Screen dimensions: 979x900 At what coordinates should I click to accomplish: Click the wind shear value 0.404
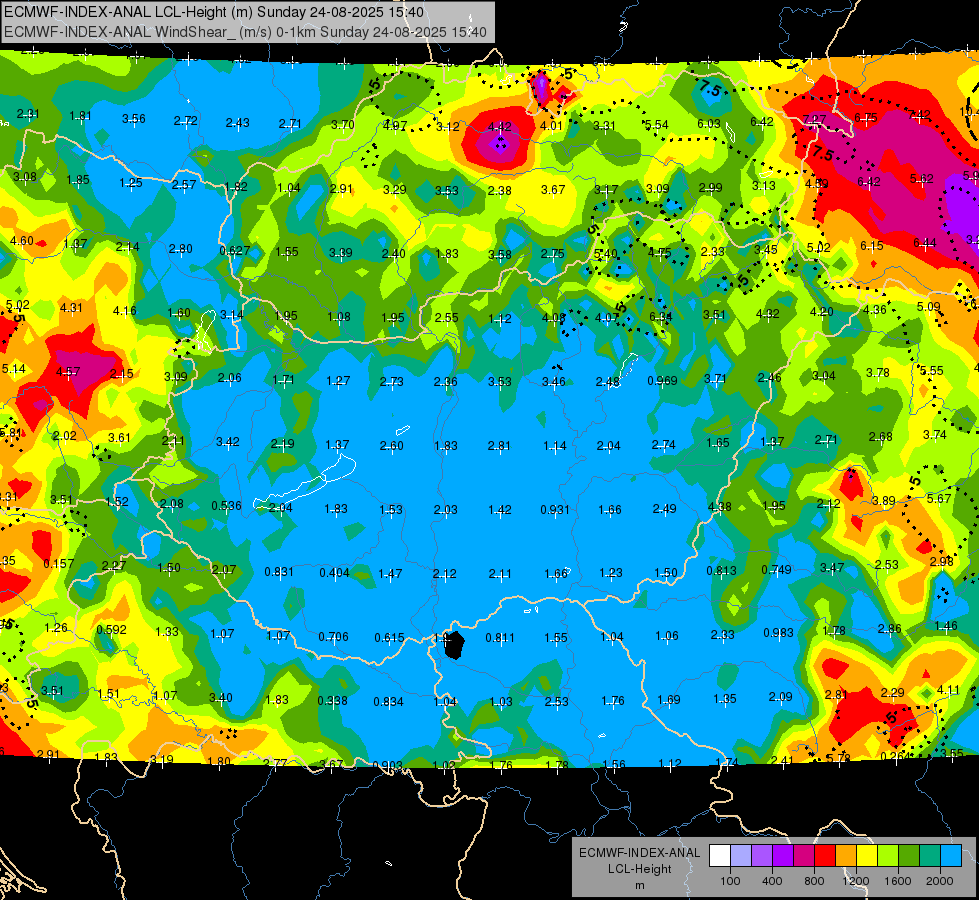pyautogui.click(x=335, y=572)
